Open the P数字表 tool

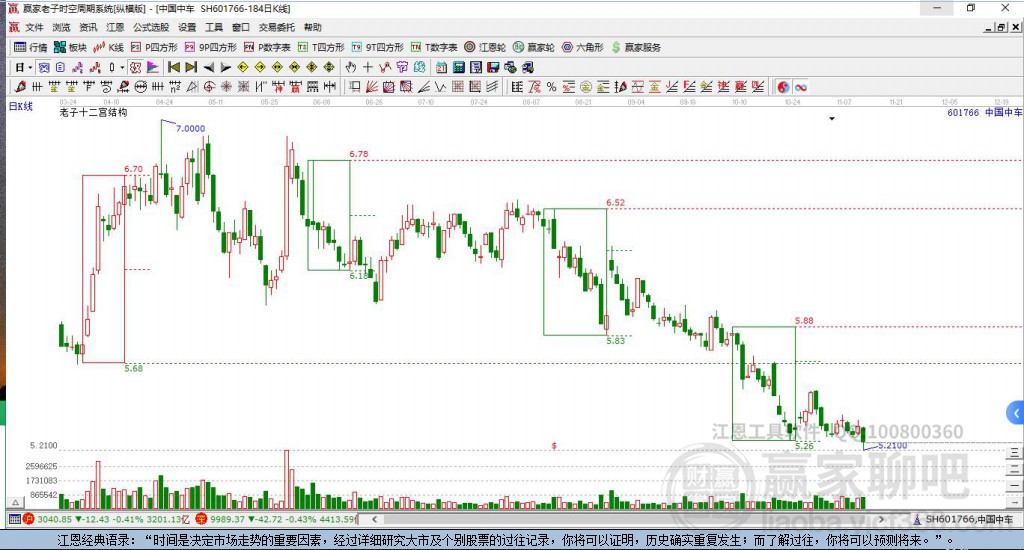coord(267,47)
